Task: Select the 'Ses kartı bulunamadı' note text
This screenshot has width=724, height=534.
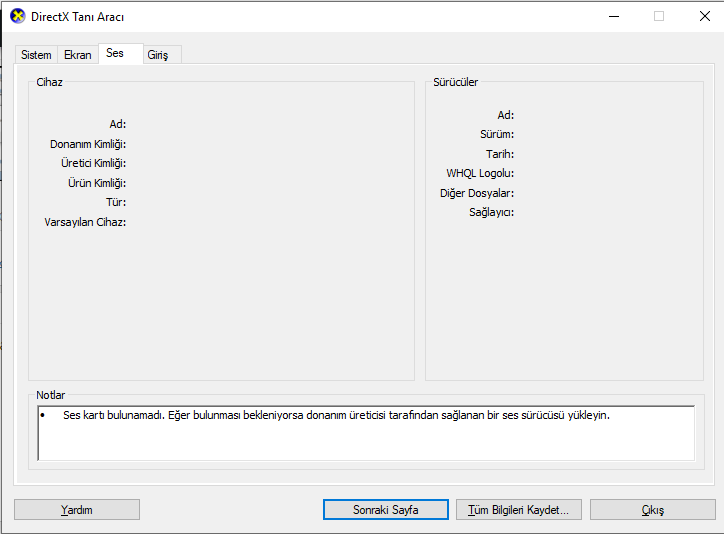Action: click(336, 415)
